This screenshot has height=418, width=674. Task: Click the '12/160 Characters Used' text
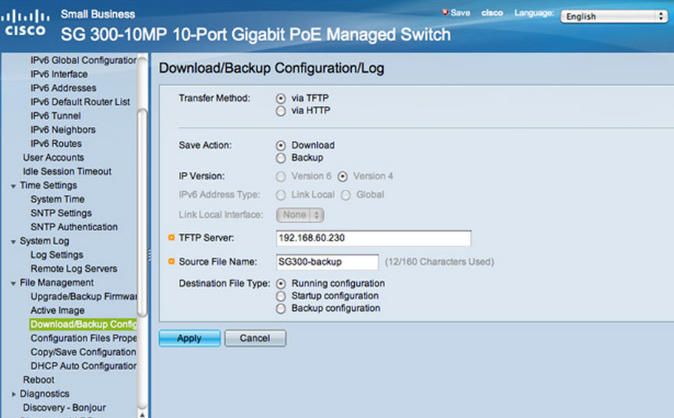point(439,262)
